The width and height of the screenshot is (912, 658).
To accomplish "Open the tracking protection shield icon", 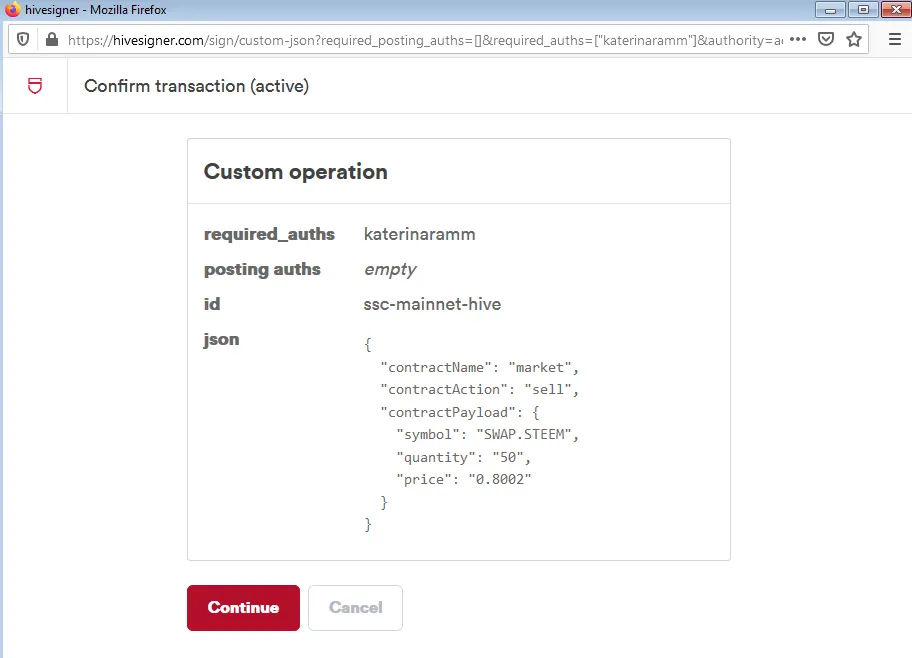I will 23,40.
